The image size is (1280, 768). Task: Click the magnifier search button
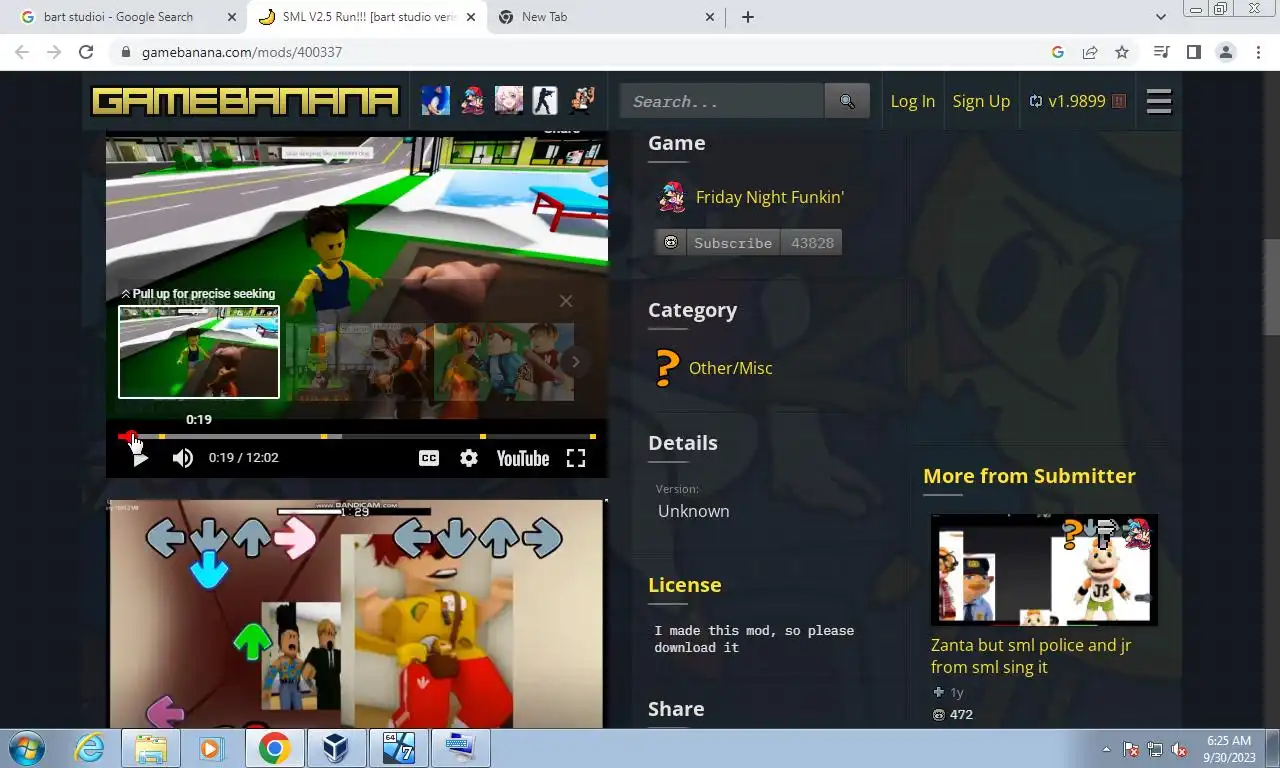click(847, 101)
